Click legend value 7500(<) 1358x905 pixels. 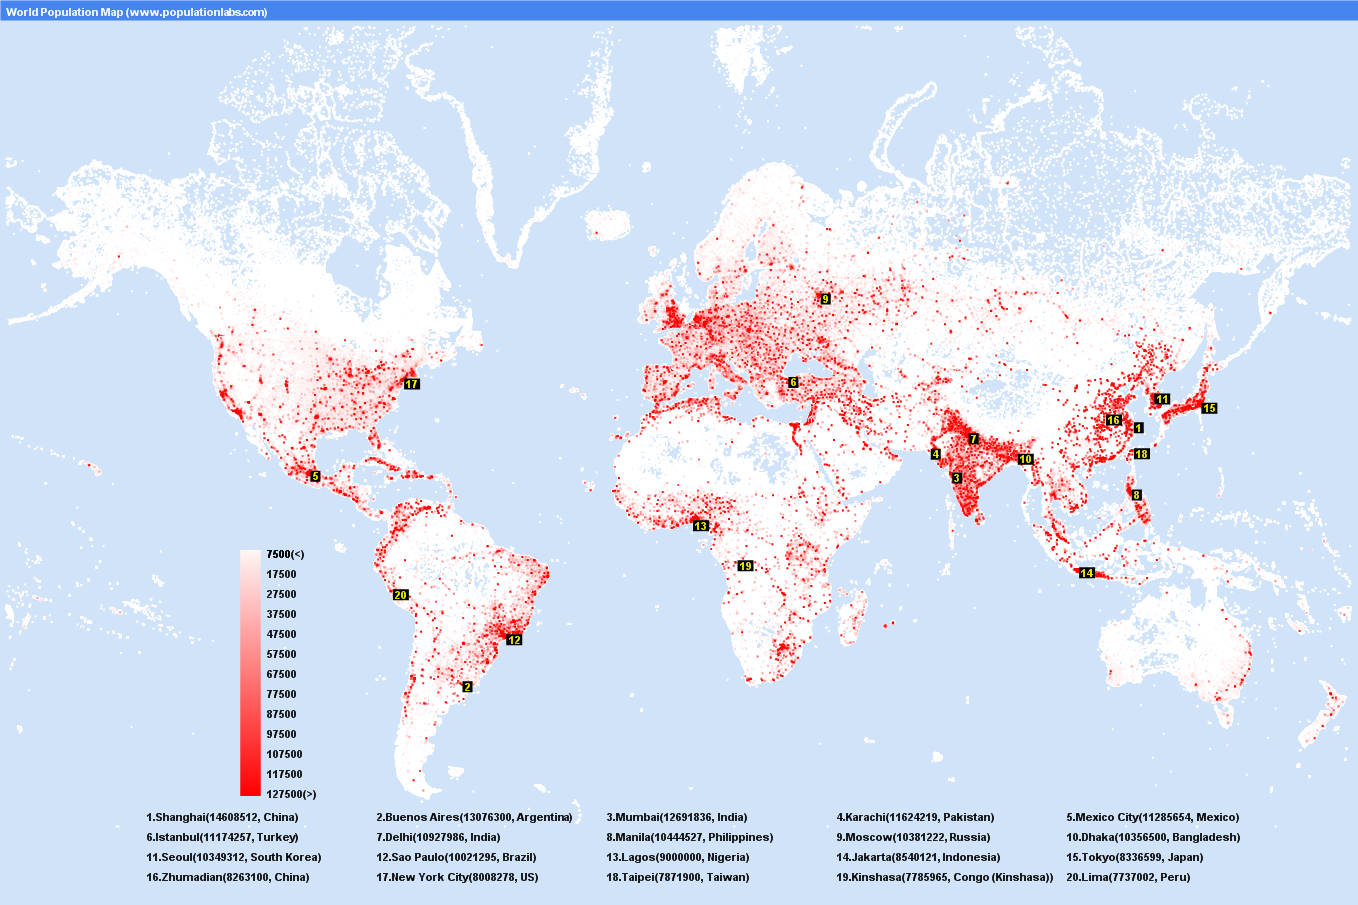[x=285, y=554]
